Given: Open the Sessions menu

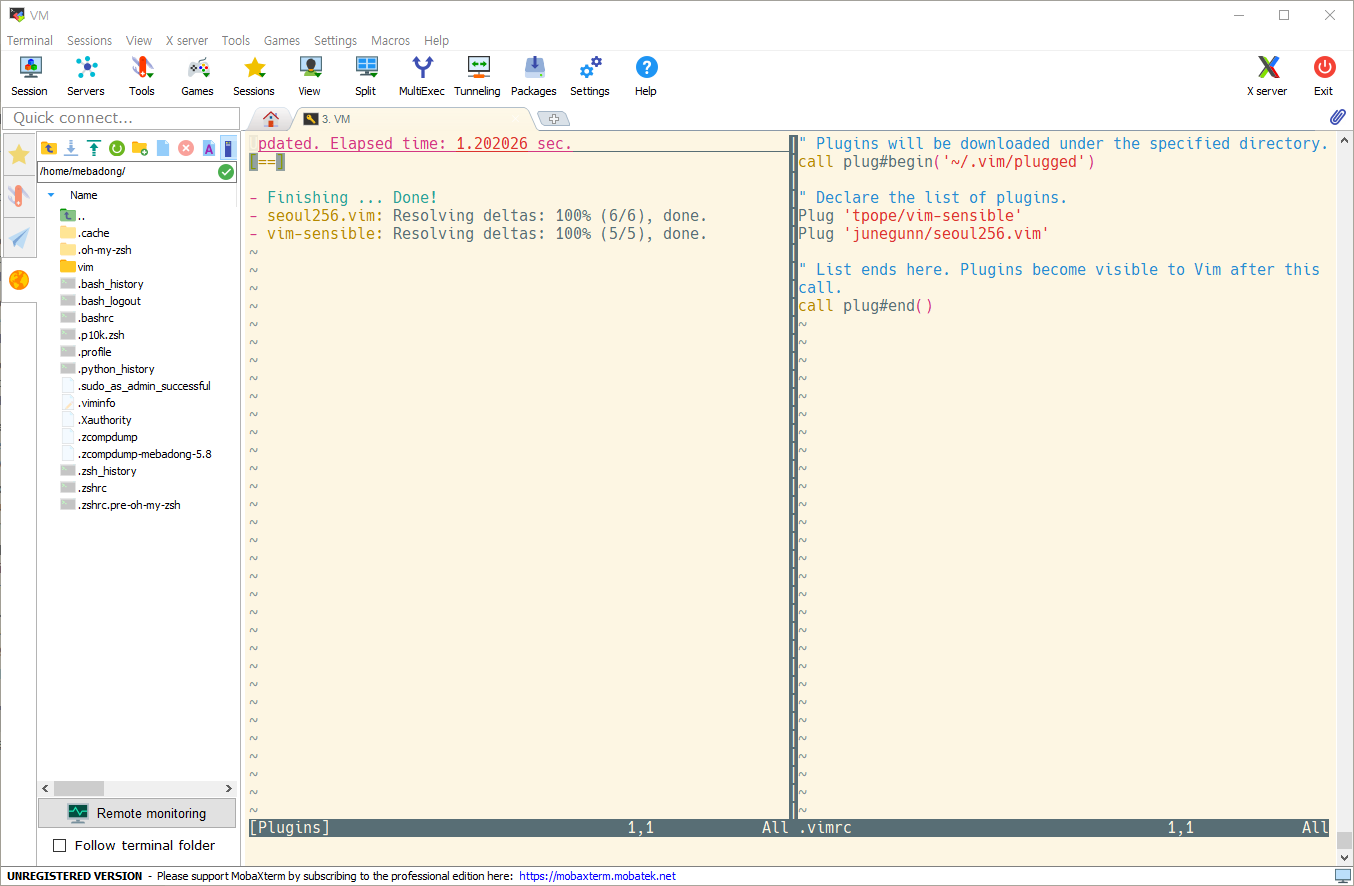Looking at the screenshot, I should point(90,41).
